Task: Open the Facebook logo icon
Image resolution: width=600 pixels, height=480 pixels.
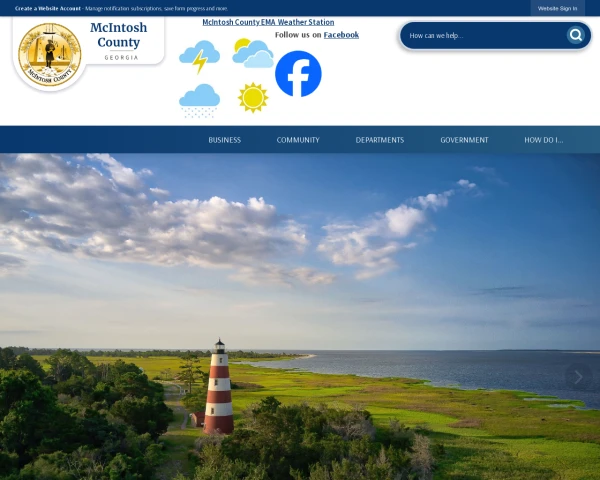Action: tap(298, 73)
